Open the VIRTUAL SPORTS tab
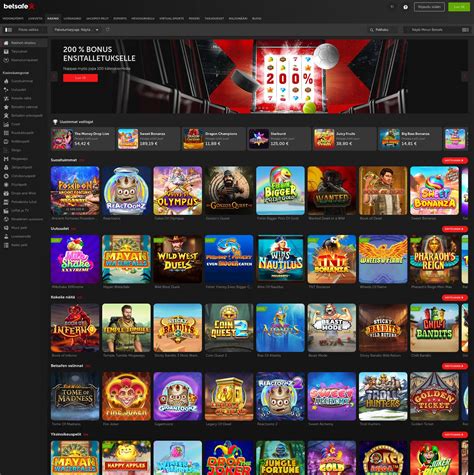Viewport: 474px width, 475px height. click(171, 19)
